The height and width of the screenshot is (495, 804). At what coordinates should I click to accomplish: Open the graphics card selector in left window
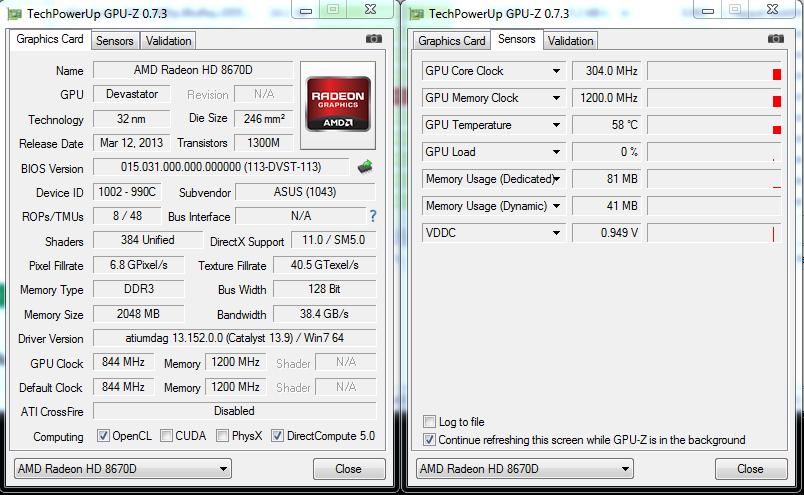(123, 469)
